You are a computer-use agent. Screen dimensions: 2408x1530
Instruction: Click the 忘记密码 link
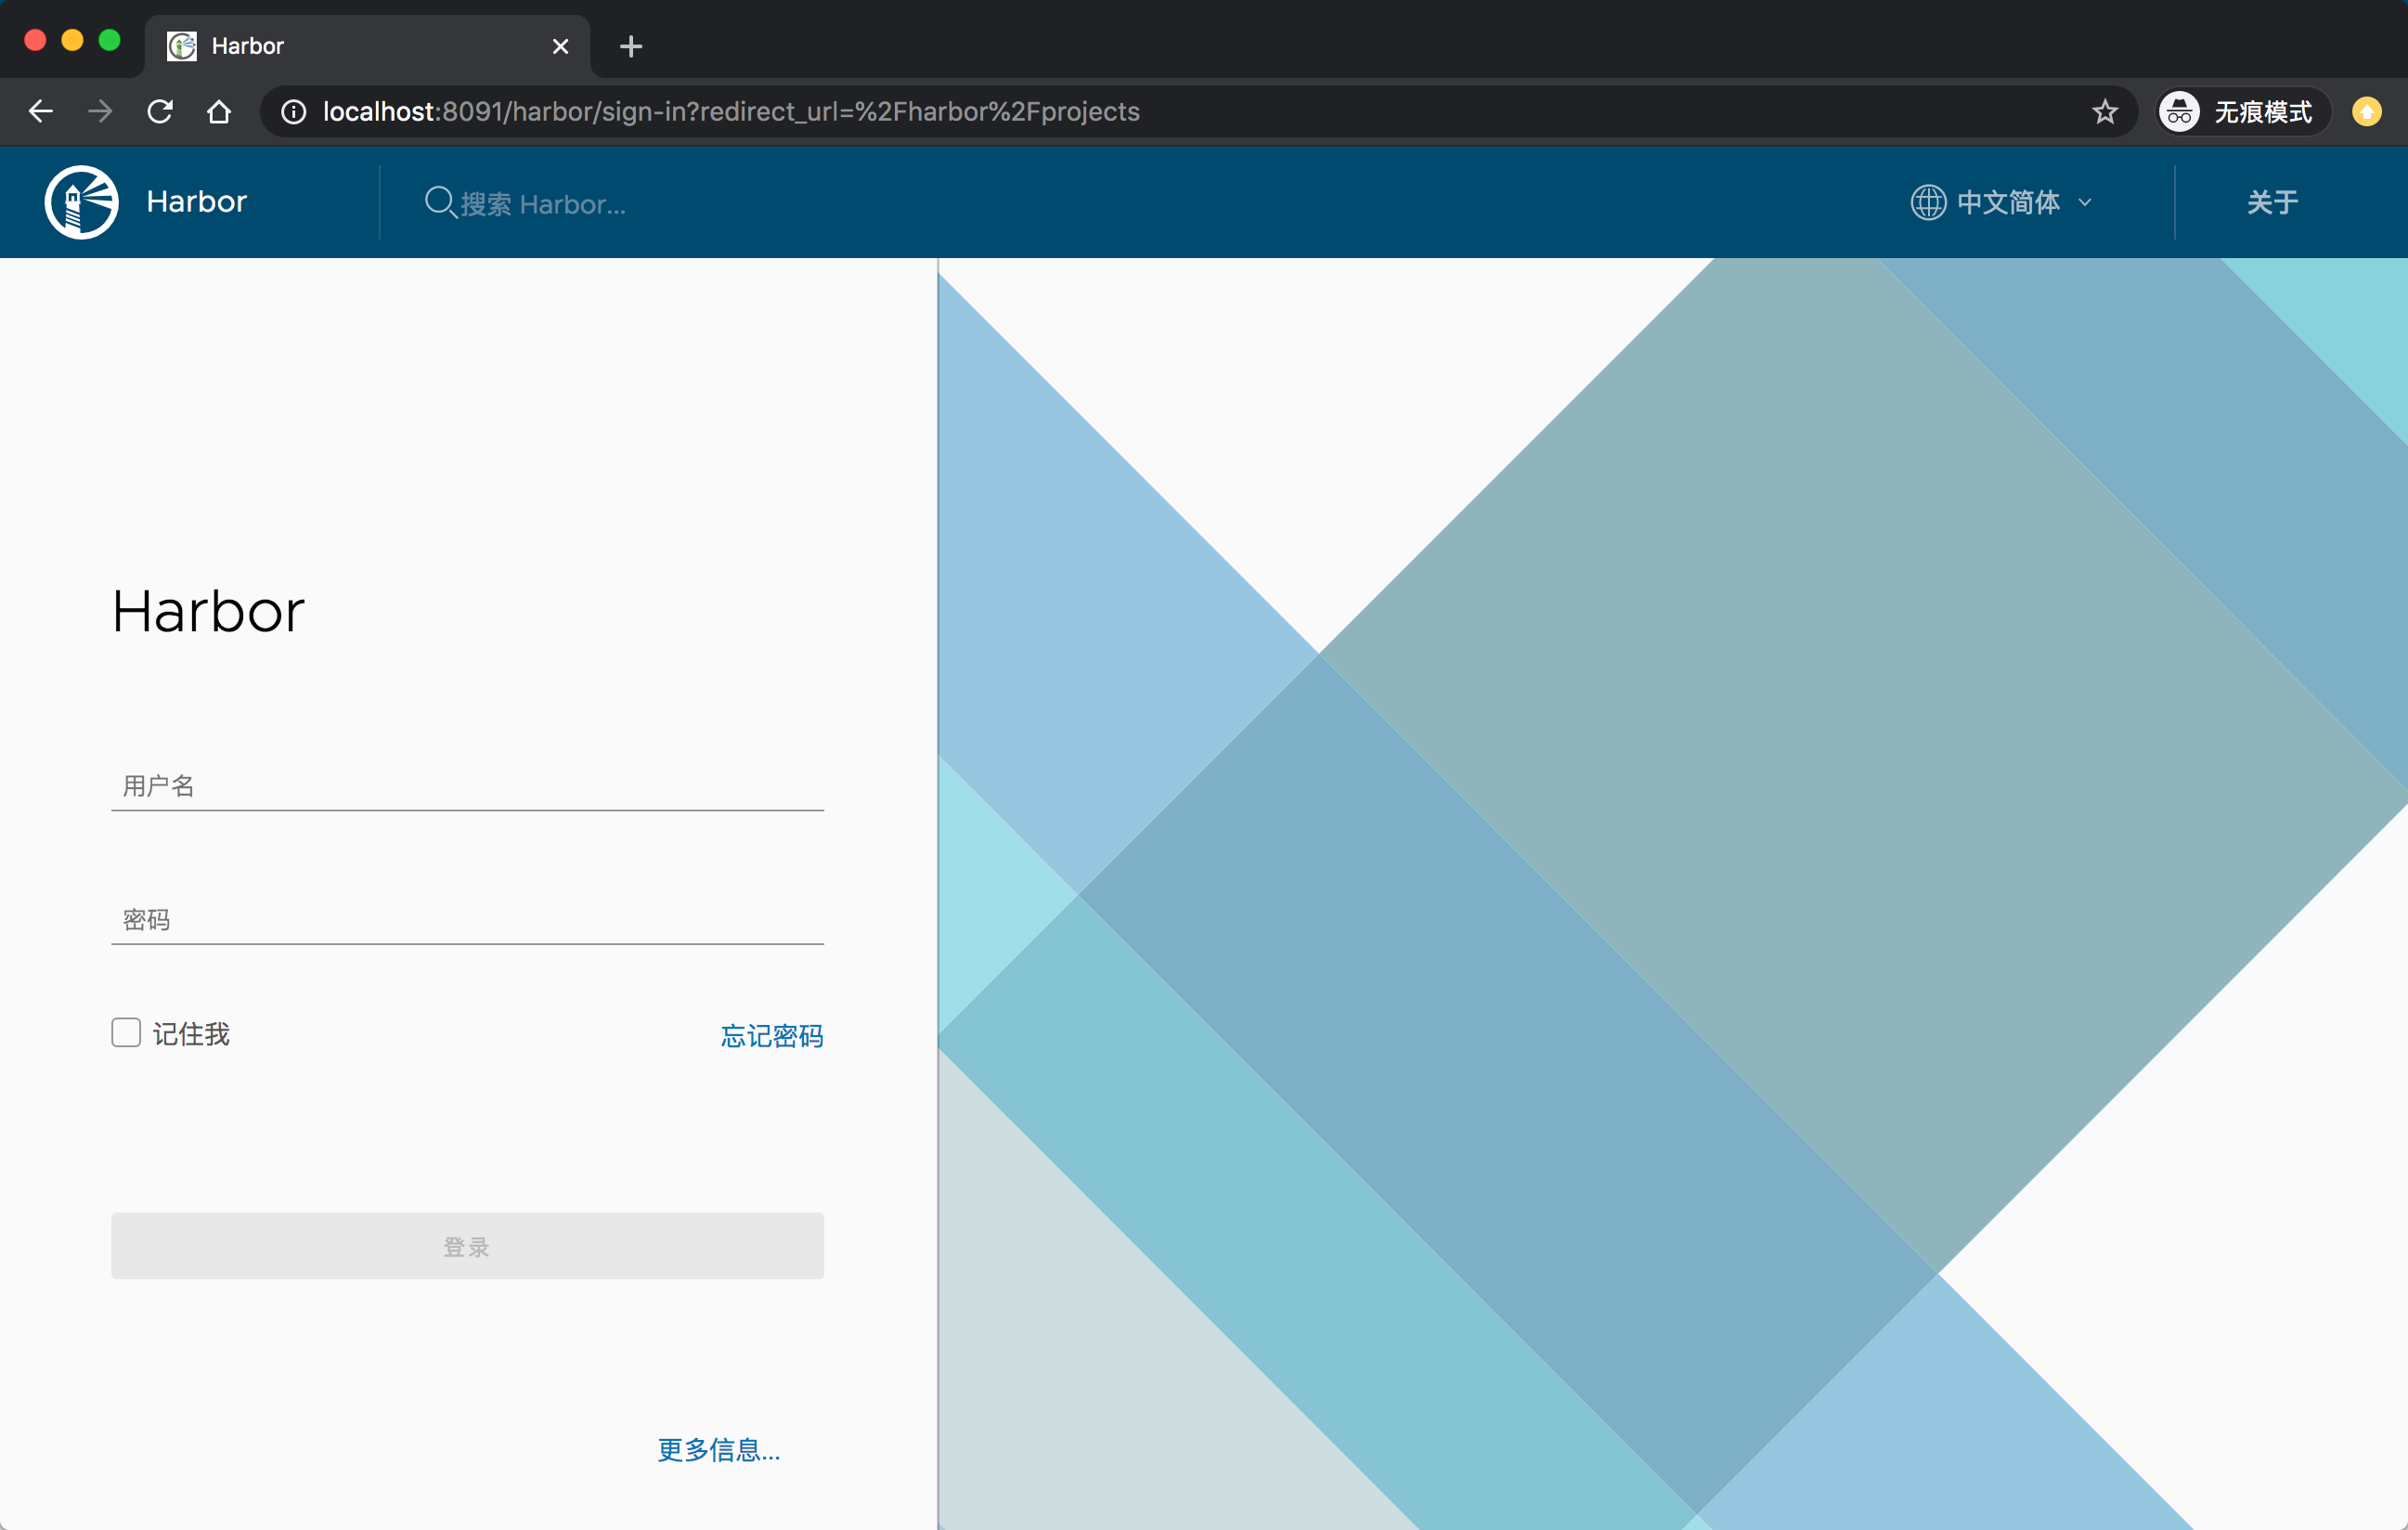coord(771,1036)
